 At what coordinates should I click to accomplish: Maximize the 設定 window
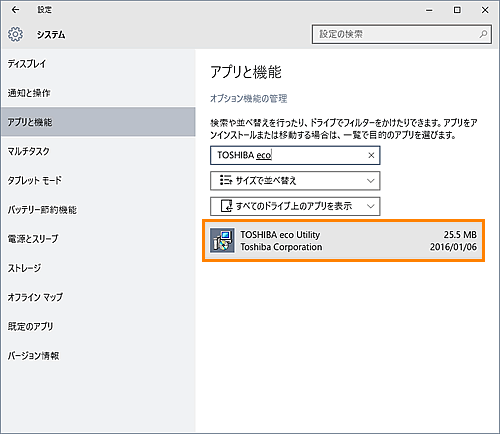tap(457, 10)
